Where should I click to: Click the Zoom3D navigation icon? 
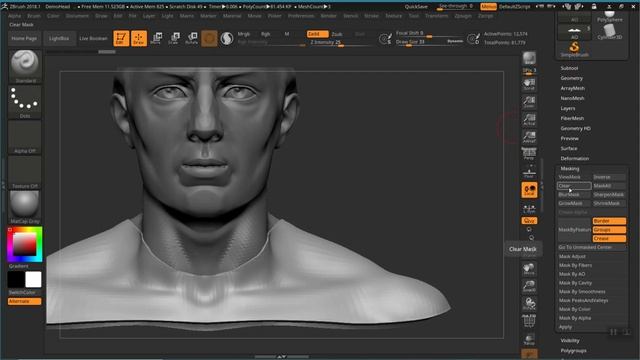pos(529,286)
